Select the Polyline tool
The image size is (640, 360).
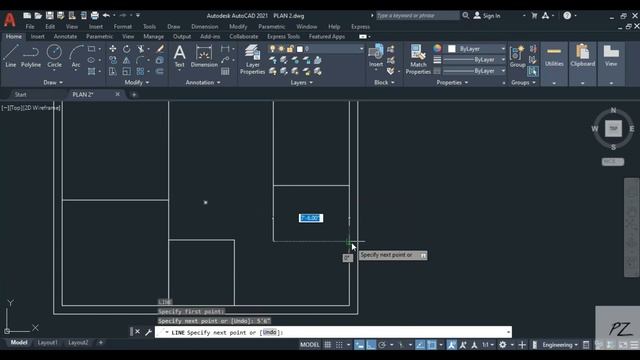(x=31, y=56)
